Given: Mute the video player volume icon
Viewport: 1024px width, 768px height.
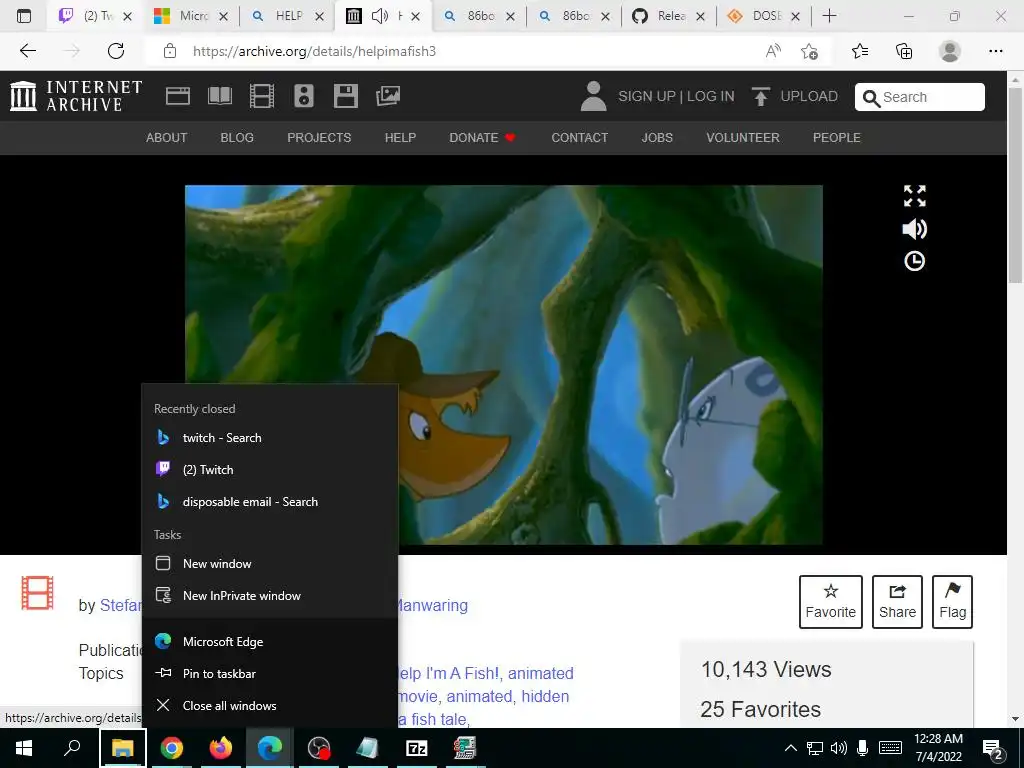Looking at the screenshot, I should (x=914, y=229).
